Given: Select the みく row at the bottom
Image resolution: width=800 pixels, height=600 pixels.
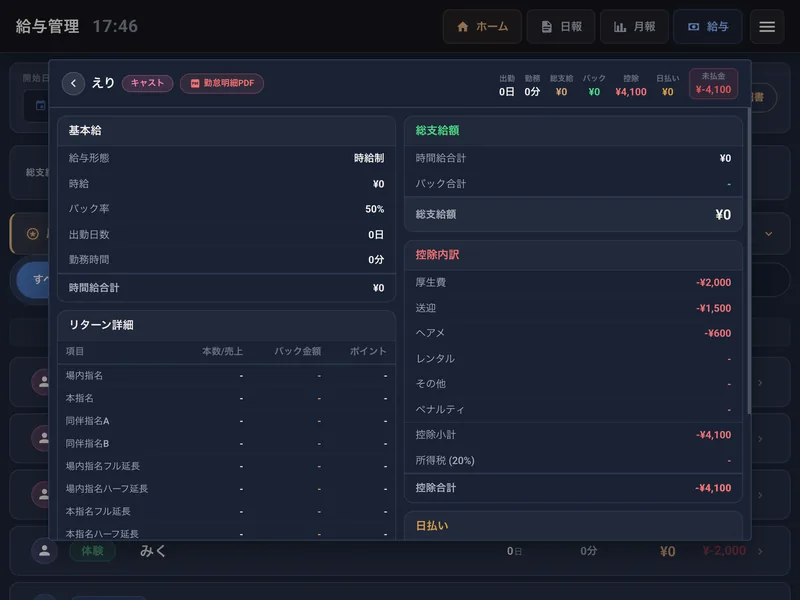Looking at the screenshot, I should (400, 550).
